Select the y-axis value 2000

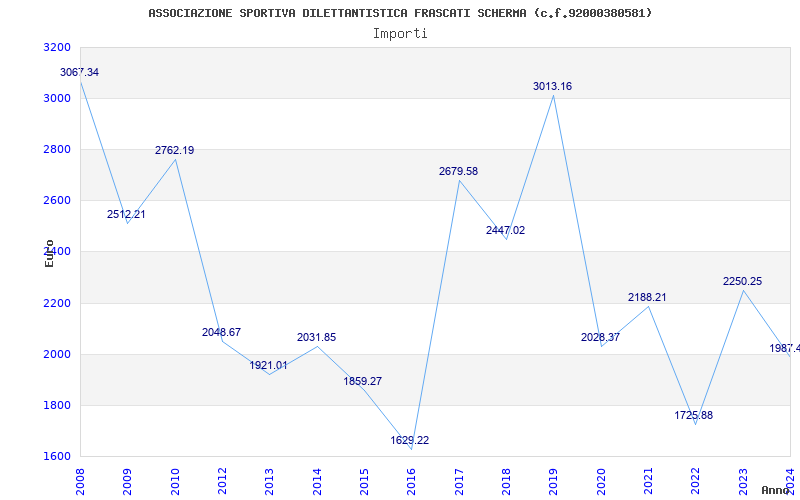(57, 355)
